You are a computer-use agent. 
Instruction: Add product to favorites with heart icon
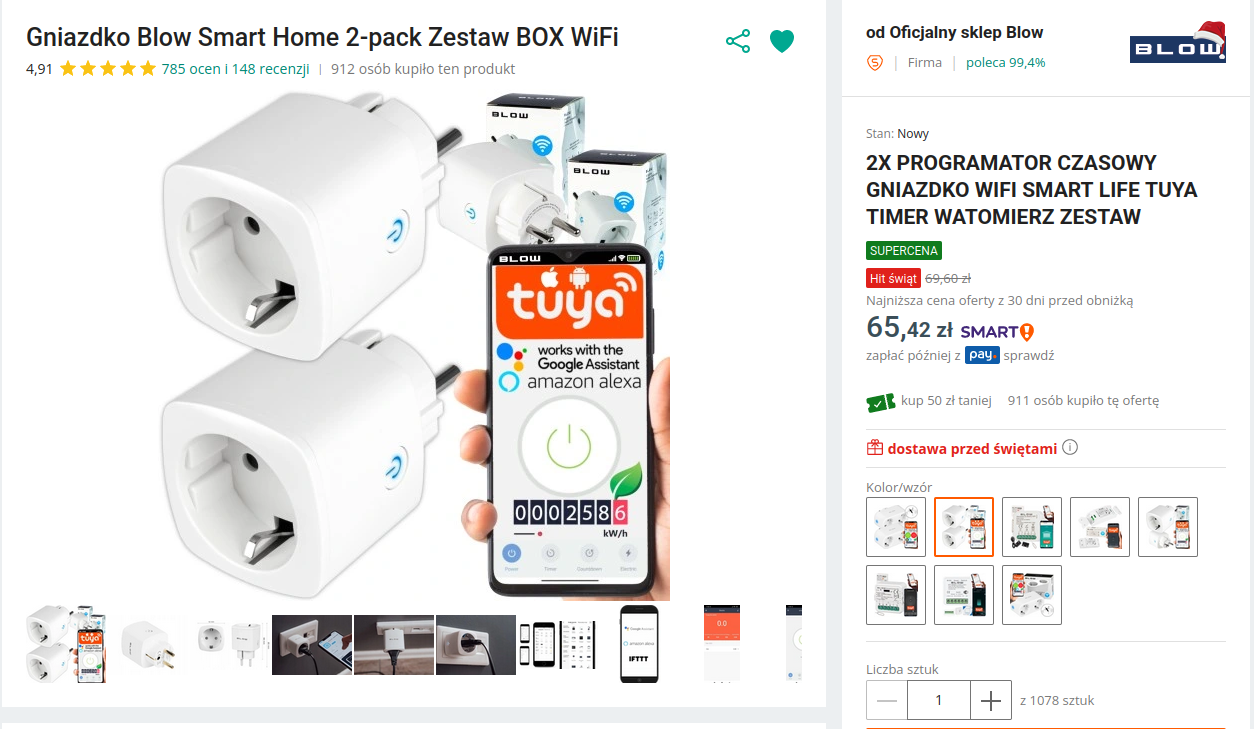(x=782, y=41)
